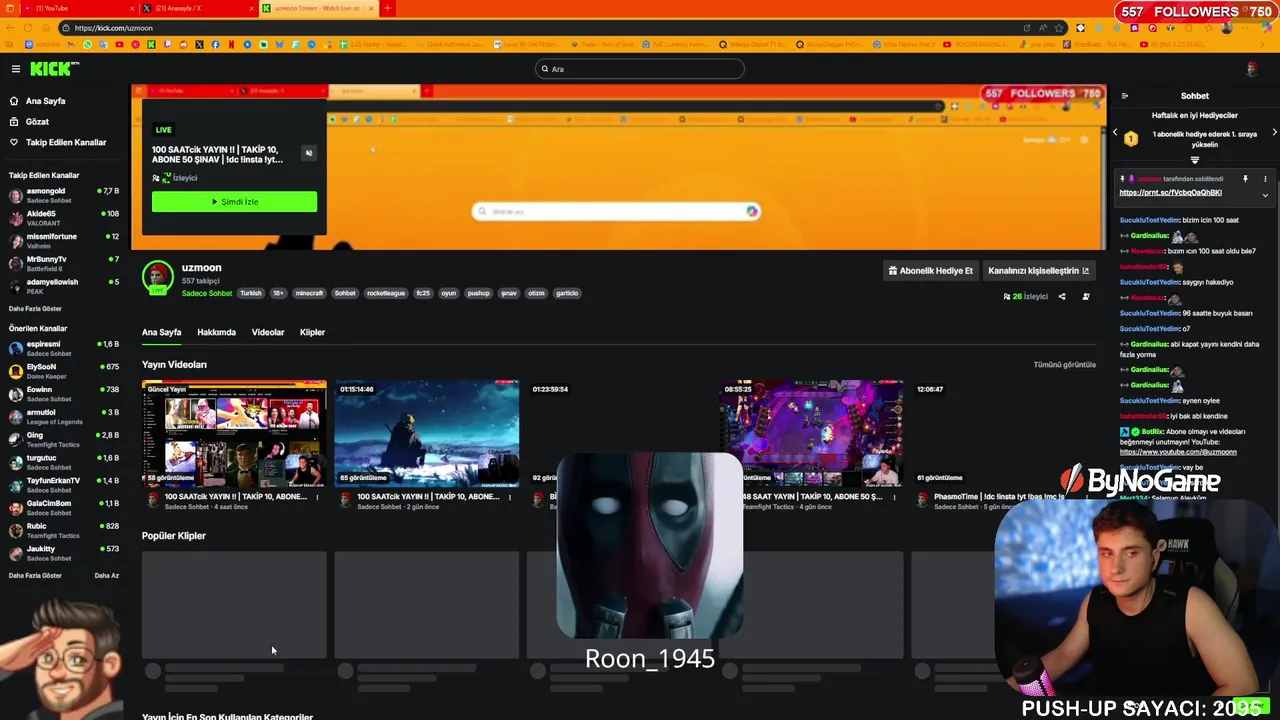1280x720 pixels.
Task: Click the Abonelik Hediye Et button
Action: (930, 271)
